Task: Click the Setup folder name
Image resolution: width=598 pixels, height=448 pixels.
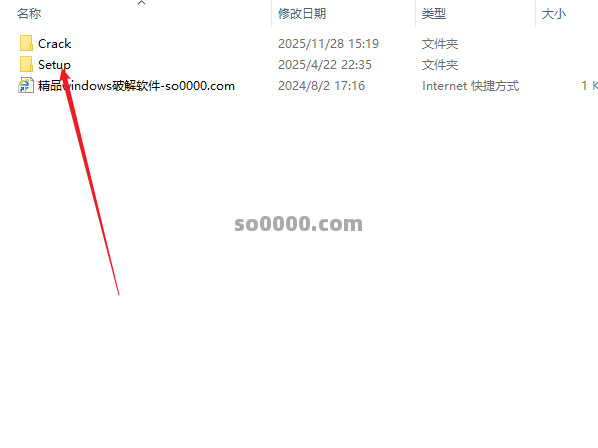Action: 54,65
